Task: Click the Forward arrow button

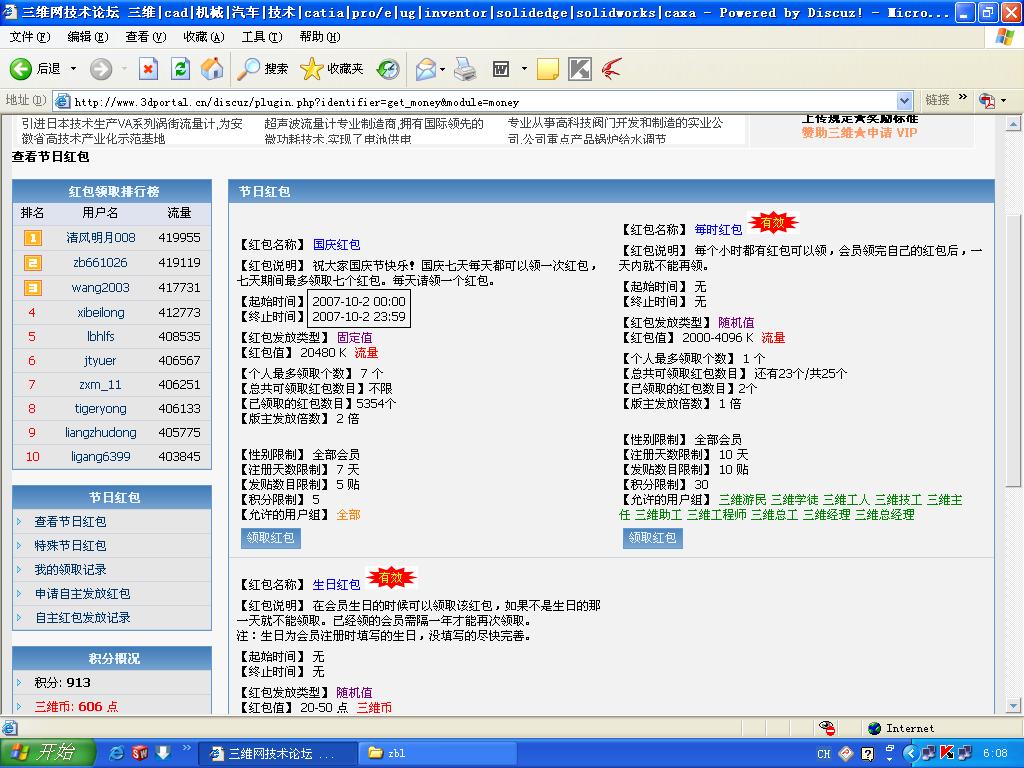Action: click(101, 69)
